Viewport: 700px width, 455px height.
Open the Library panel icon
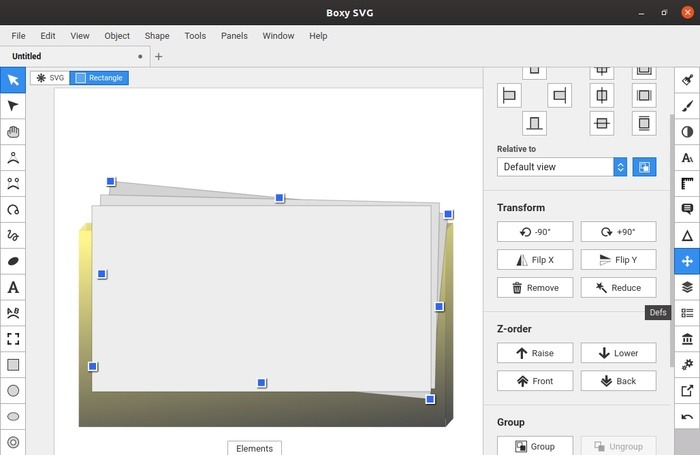687,339
